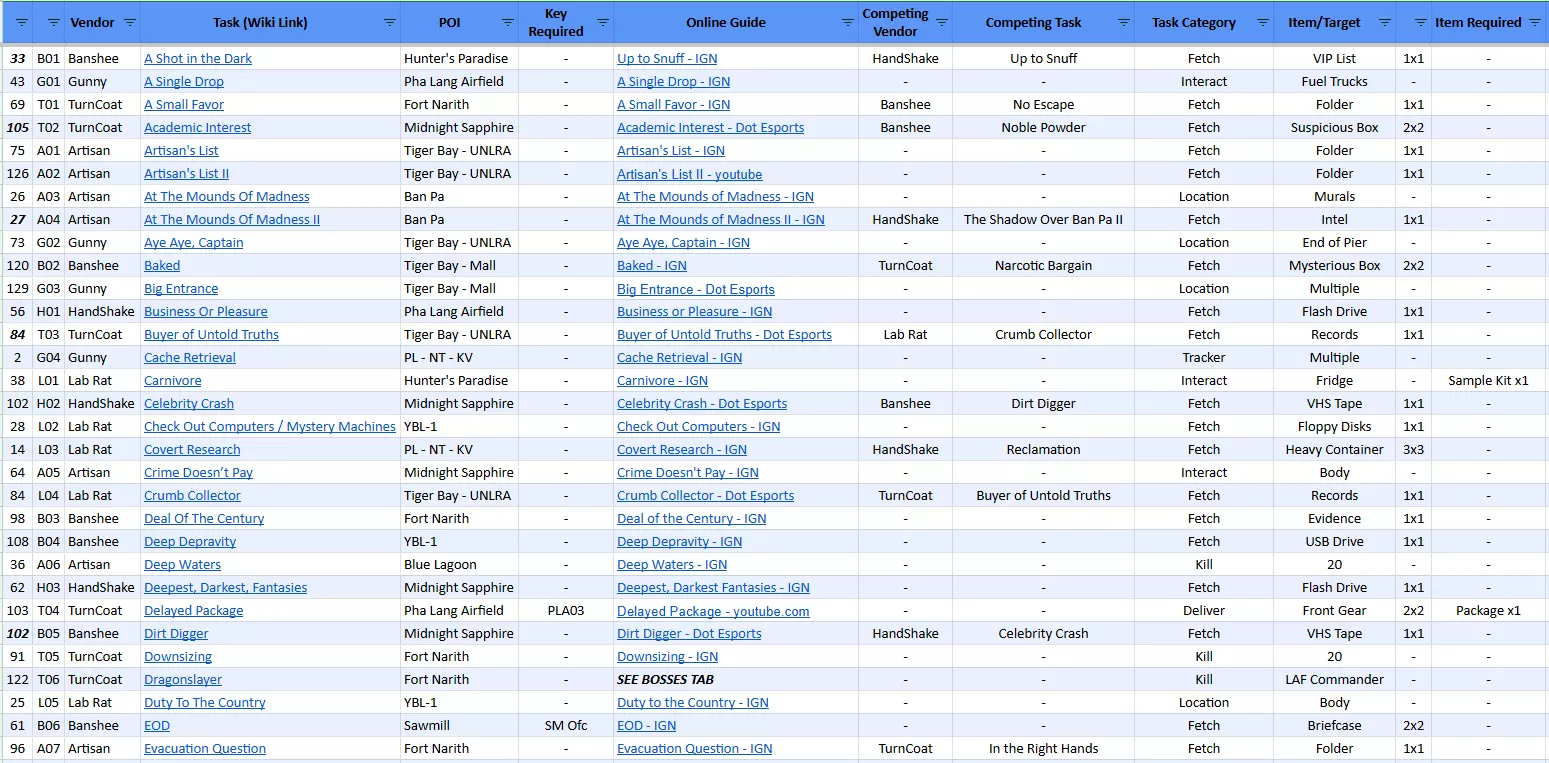Open the "Cache Retrieval - IGN" guide link
1549x763 pixels.
(x=679, y=358)
